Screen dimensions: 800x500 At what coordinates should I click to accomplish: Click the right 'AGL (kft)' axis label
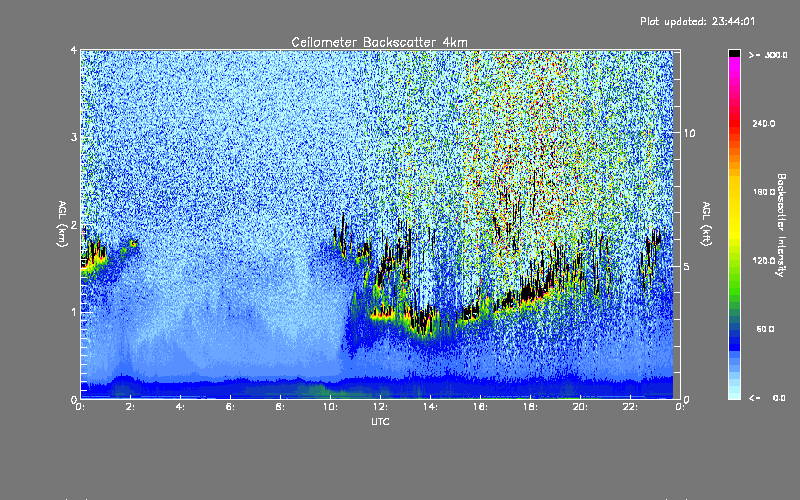point(706,224)
